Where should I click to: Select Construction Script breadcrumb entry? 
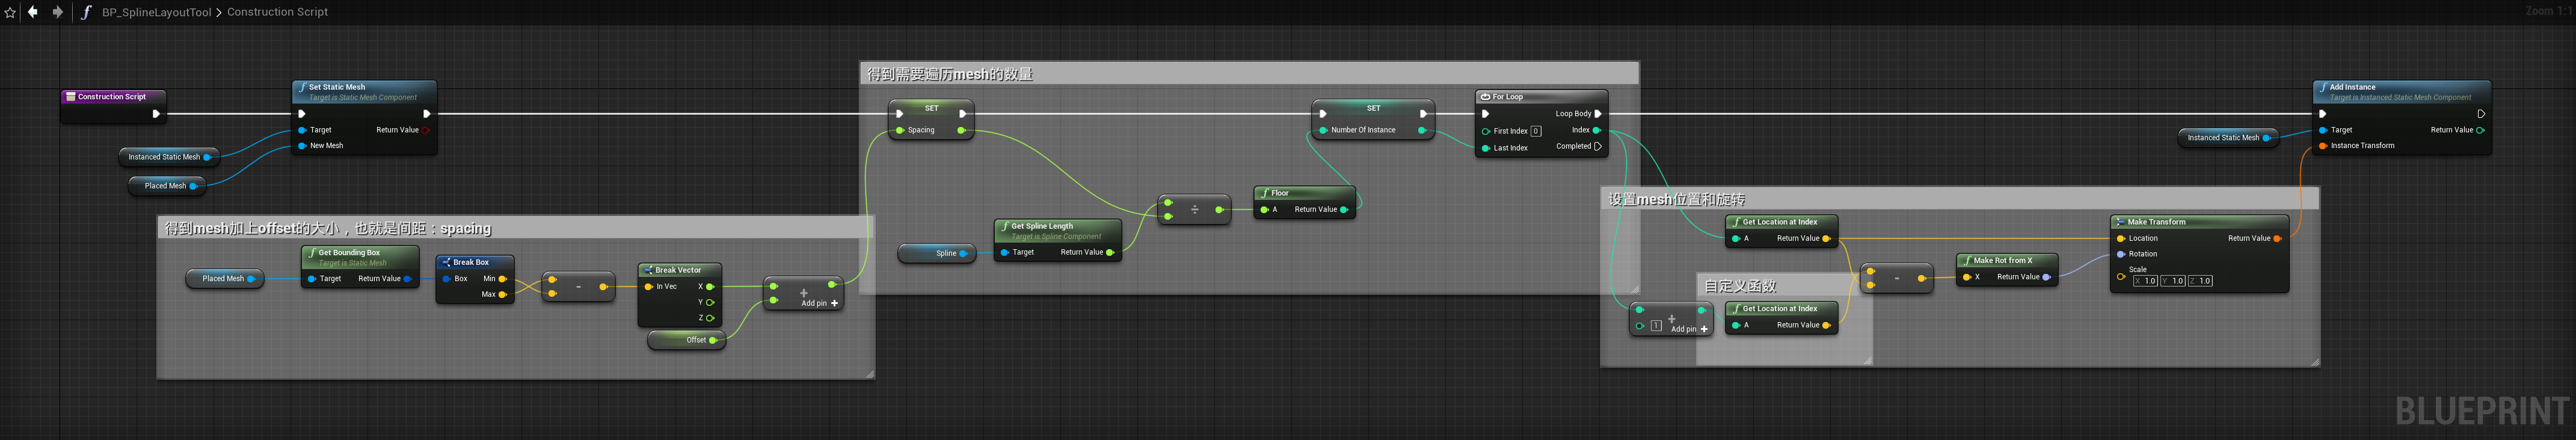coord(277,12)
